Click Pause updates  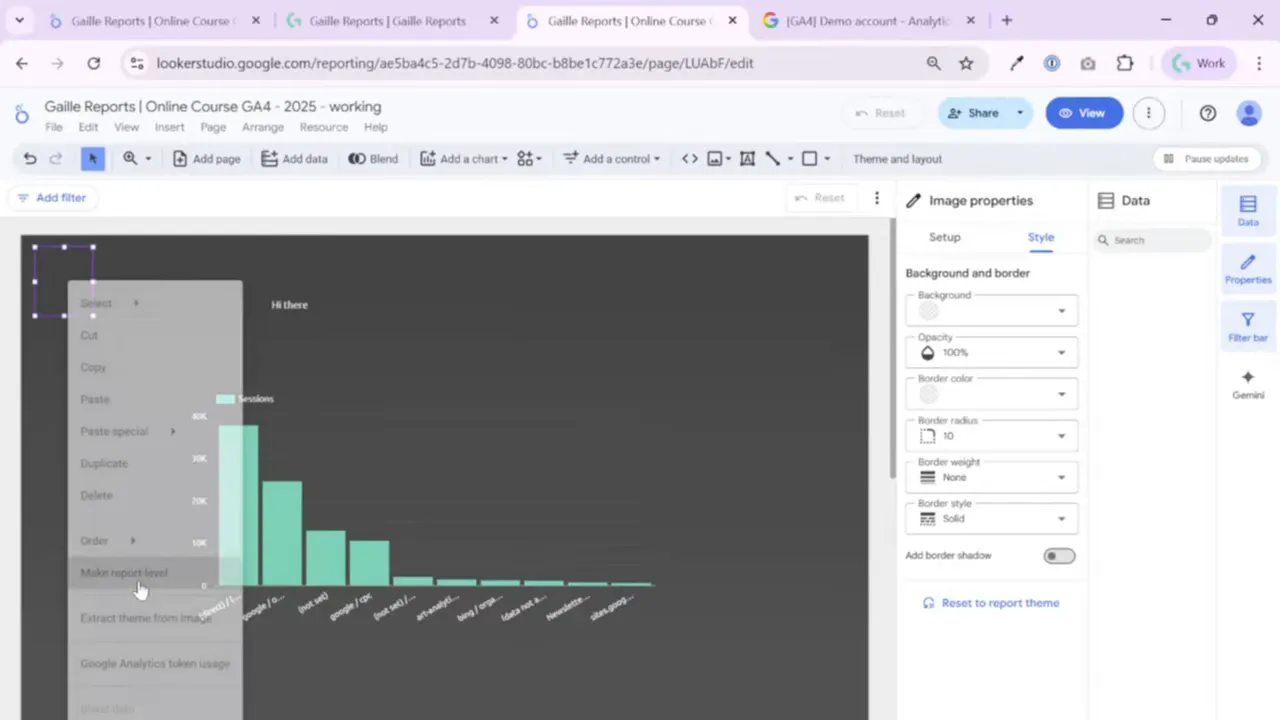(1206, 158)
